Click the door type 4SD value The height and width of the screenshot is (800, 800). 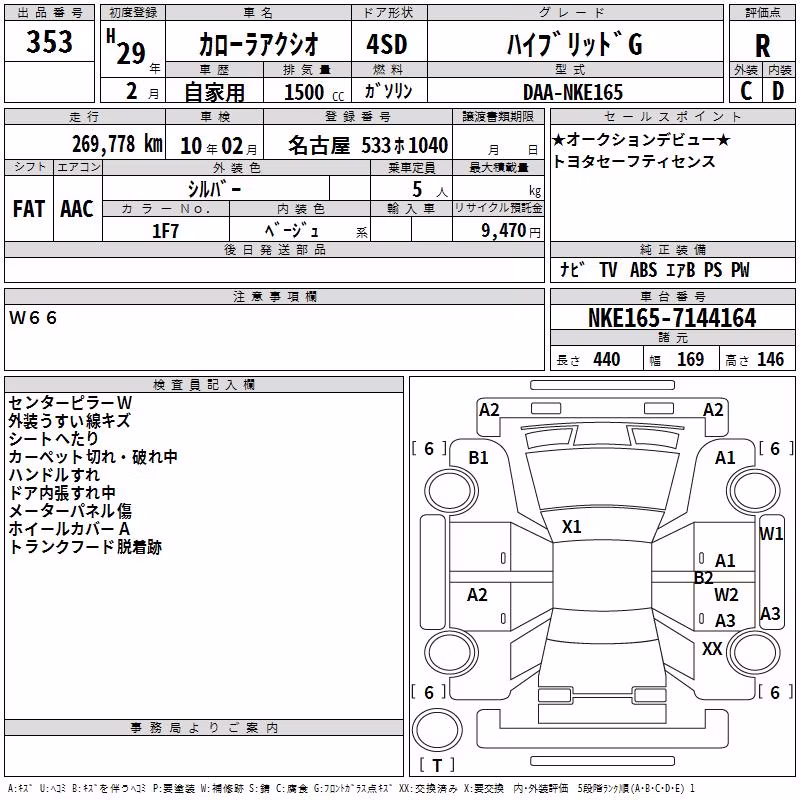[x=387, y=44]
